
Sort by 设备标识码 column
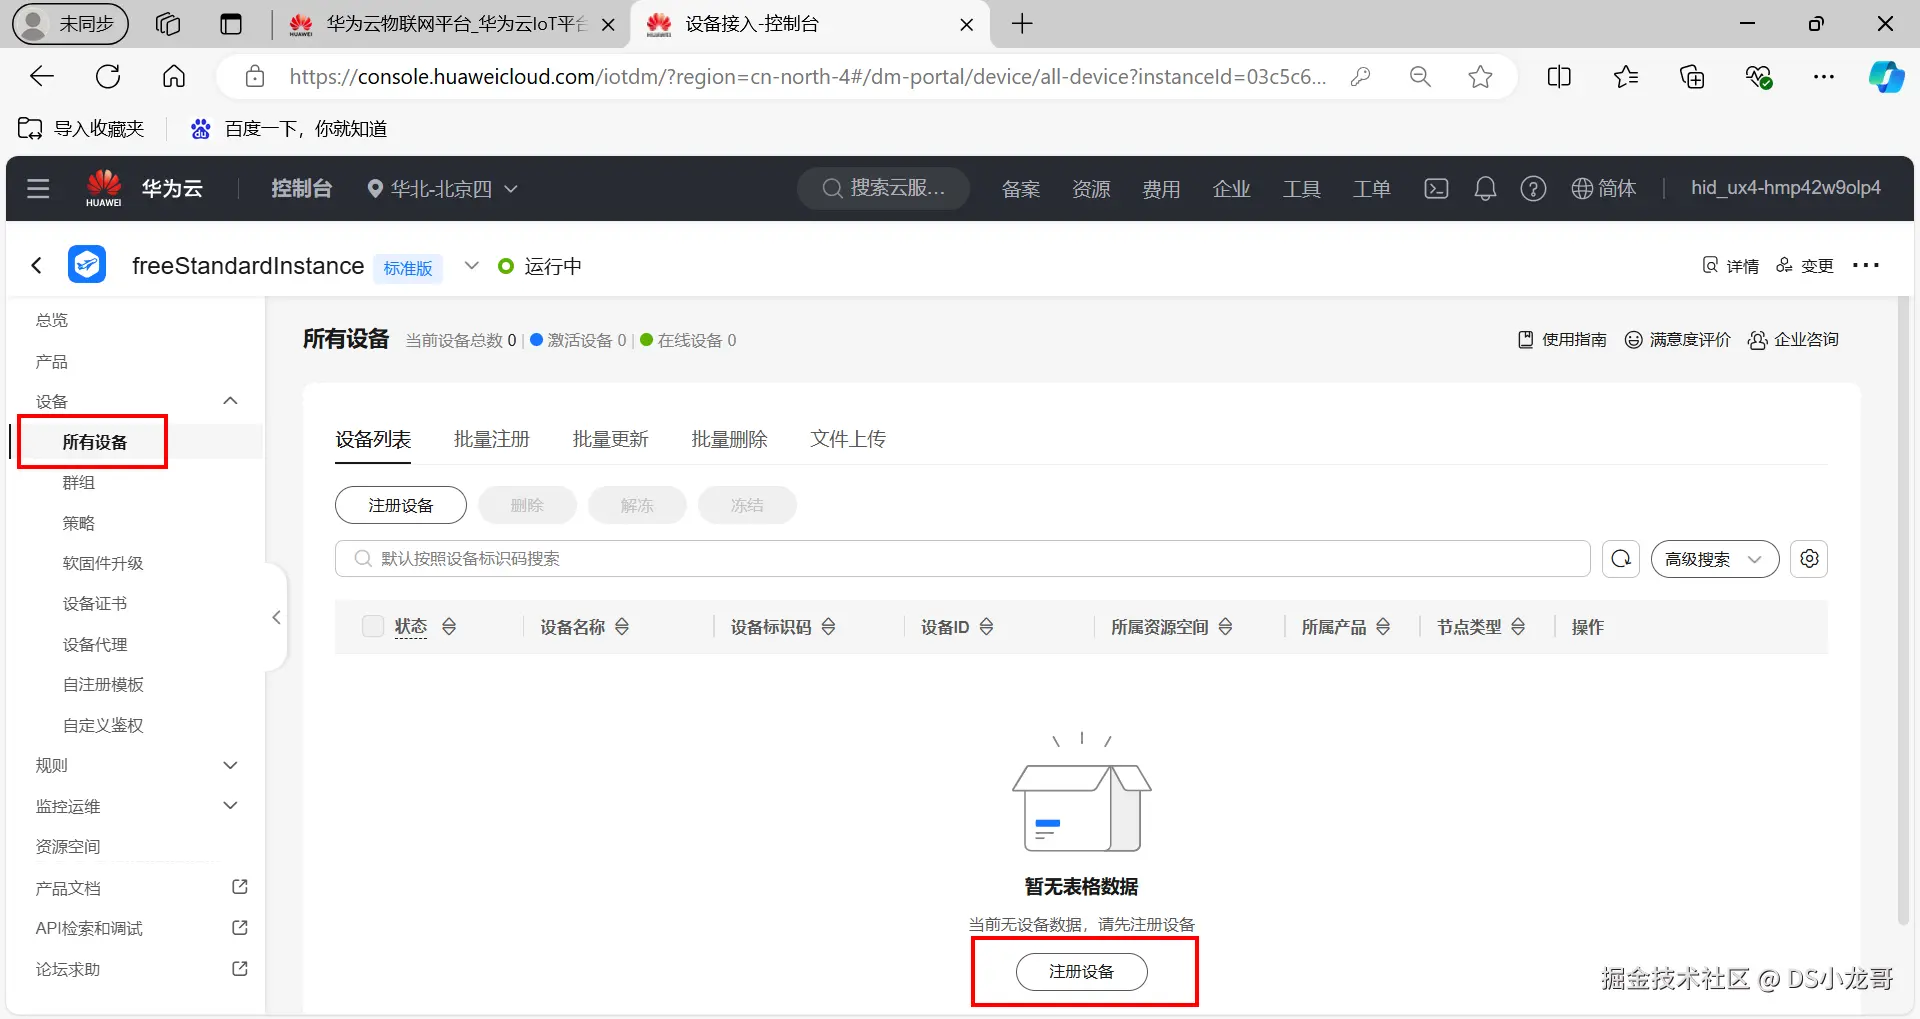coord(828,627)
